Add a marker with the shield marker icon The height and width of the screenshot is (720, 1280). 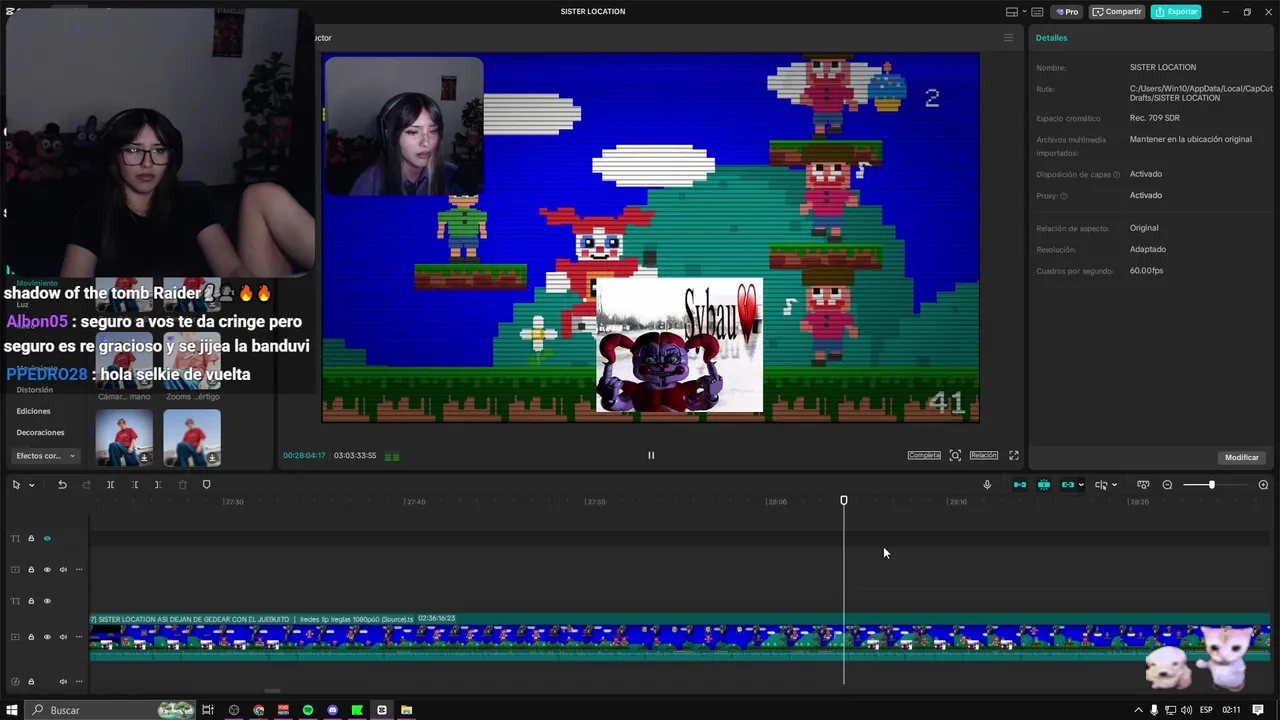coord(206,485)
